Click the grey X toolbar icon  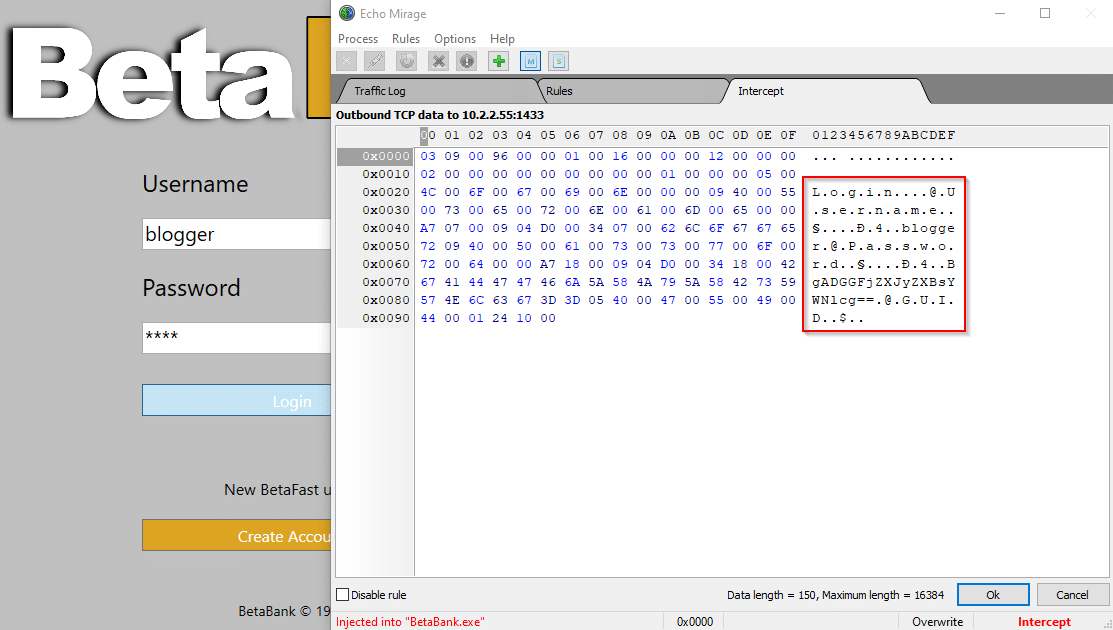click(438, 61)
